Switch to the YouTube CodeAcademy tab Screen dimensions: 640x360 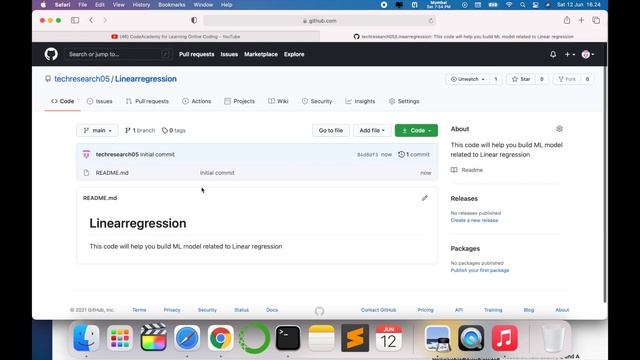pyautogui.click(x=176, y=36)
